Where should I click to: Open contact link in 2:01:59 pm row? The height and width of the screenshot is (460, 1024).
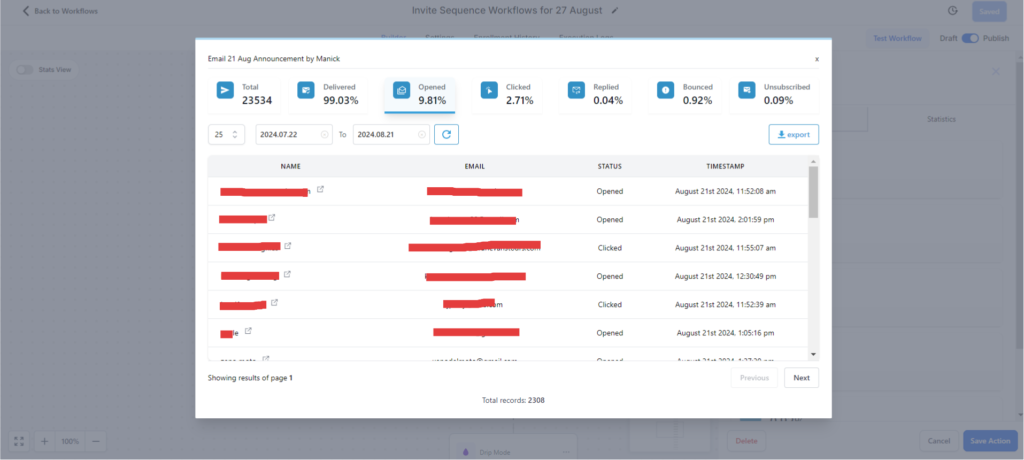tap(272, 218)
